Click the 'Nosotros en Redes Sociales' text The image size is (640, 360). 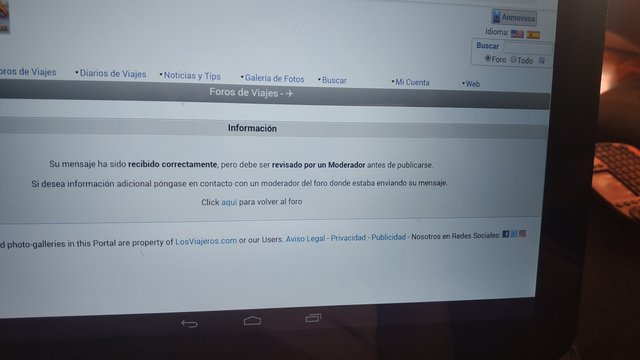456,236
